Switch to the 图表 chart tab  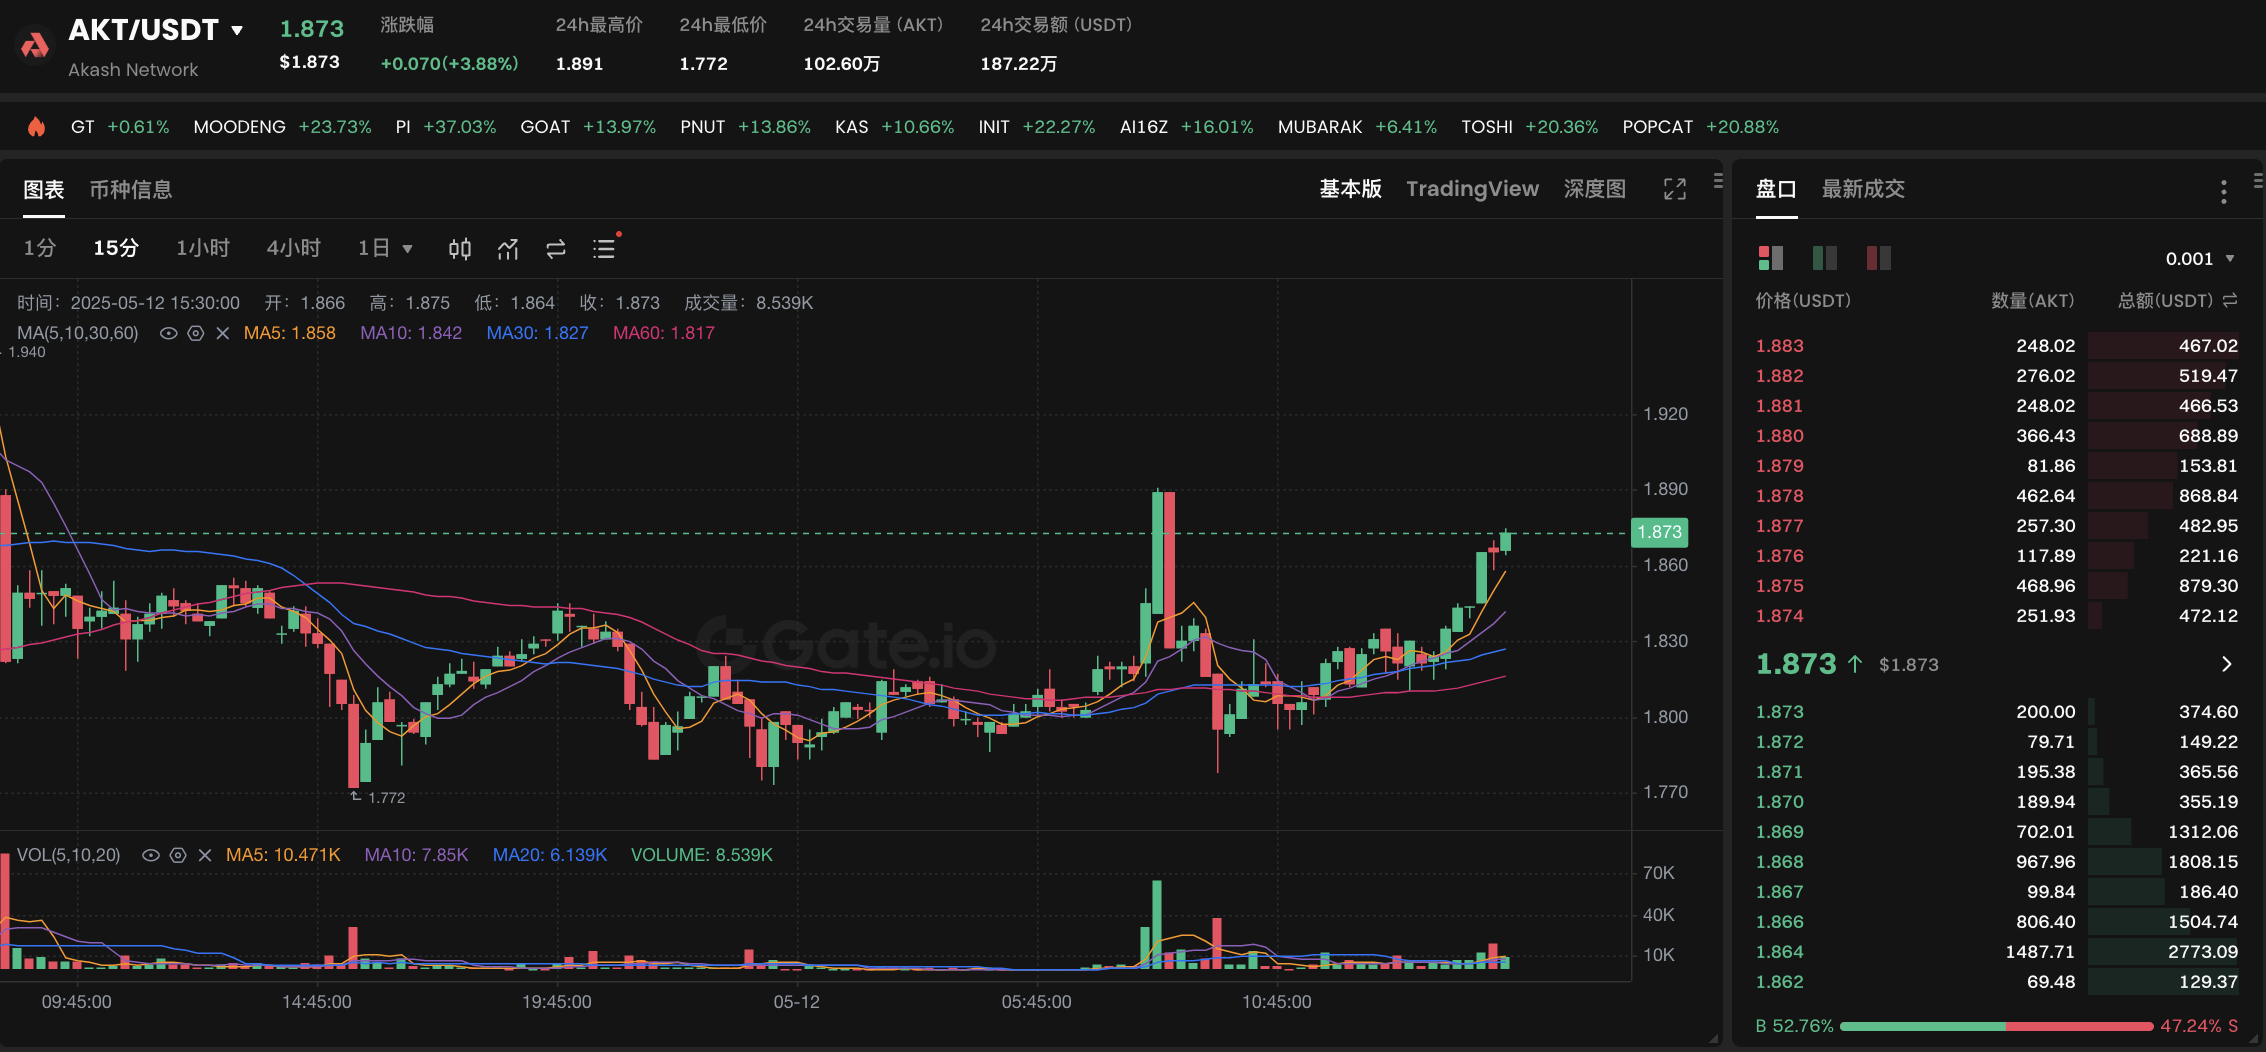(44, 190)
